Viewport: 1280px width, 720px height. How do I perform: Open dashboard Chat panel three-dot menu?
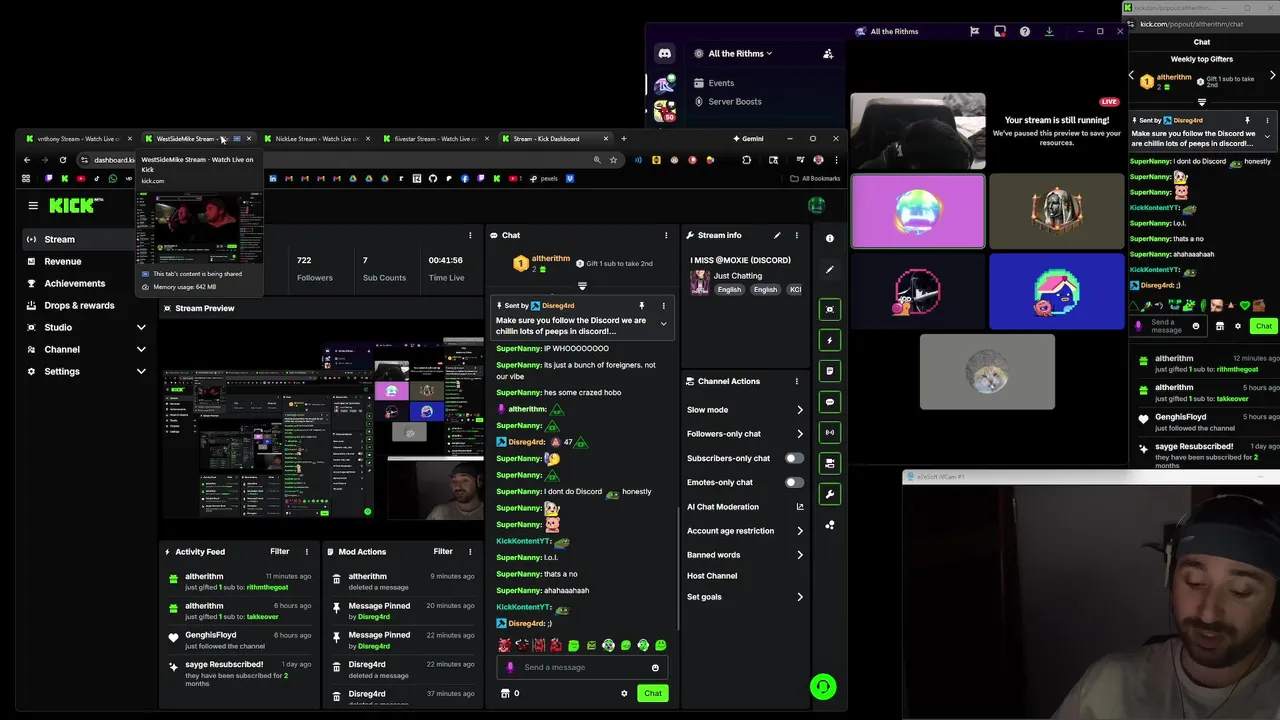click(x=666, y=235)
